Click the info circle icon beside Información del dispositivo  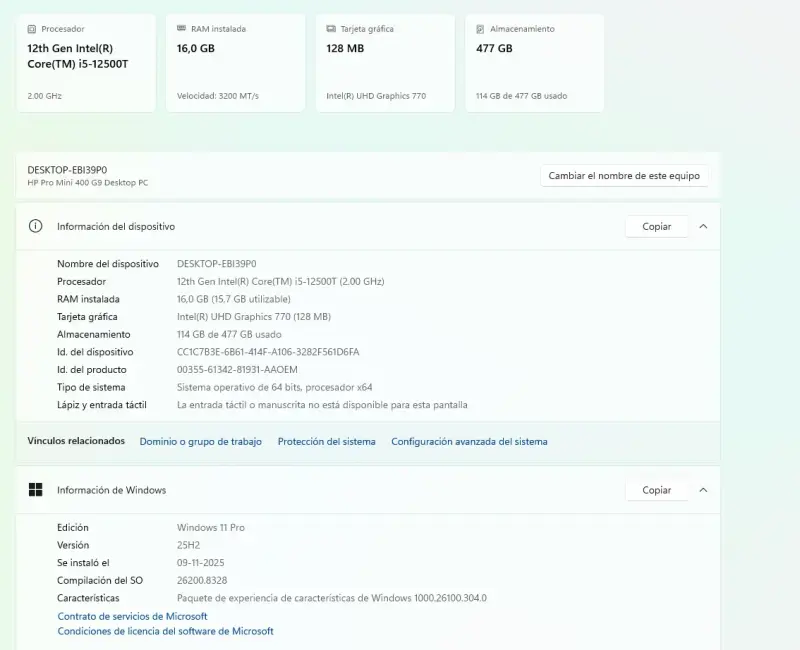(x=35, y=226)
